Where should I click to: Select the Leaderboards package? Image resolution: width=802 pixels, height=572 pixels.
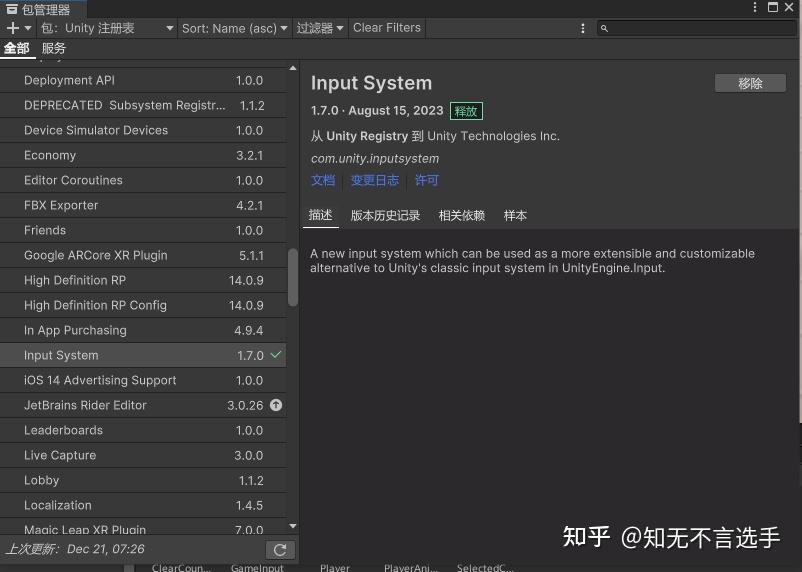(143, 430)
